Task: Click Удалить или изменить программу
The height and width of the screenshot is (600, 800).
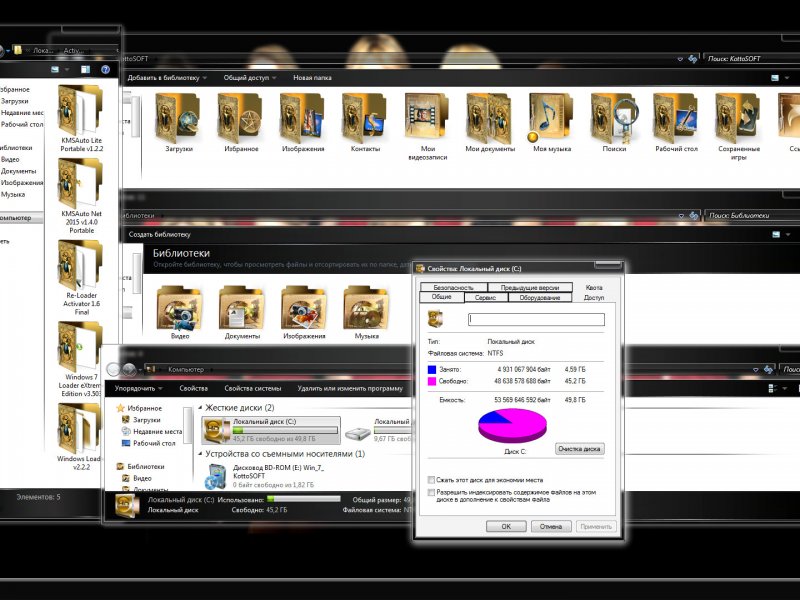Action: pyautogui.click(x=350, y=388)
